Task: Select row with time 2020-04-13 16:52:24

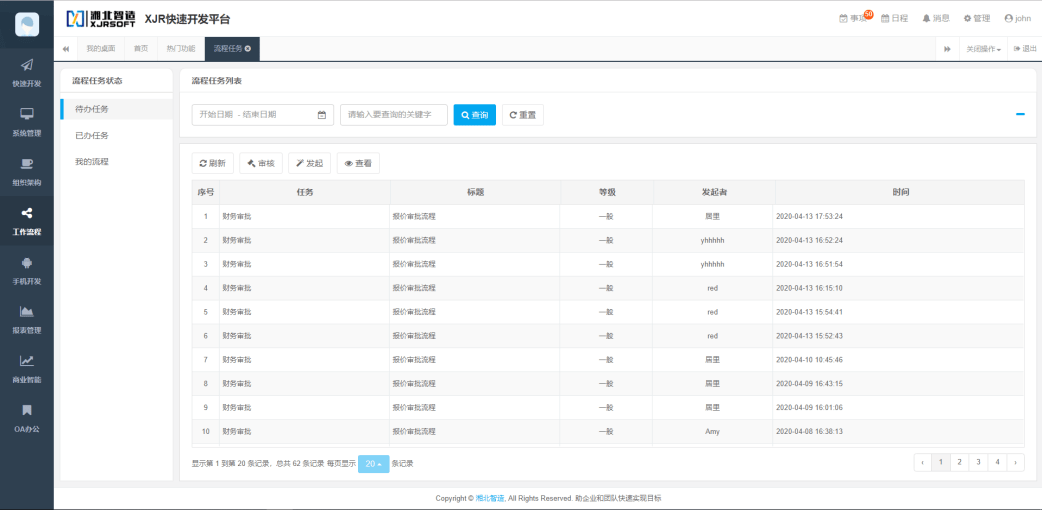Action: pyautogui.click(x=608, y=240)
